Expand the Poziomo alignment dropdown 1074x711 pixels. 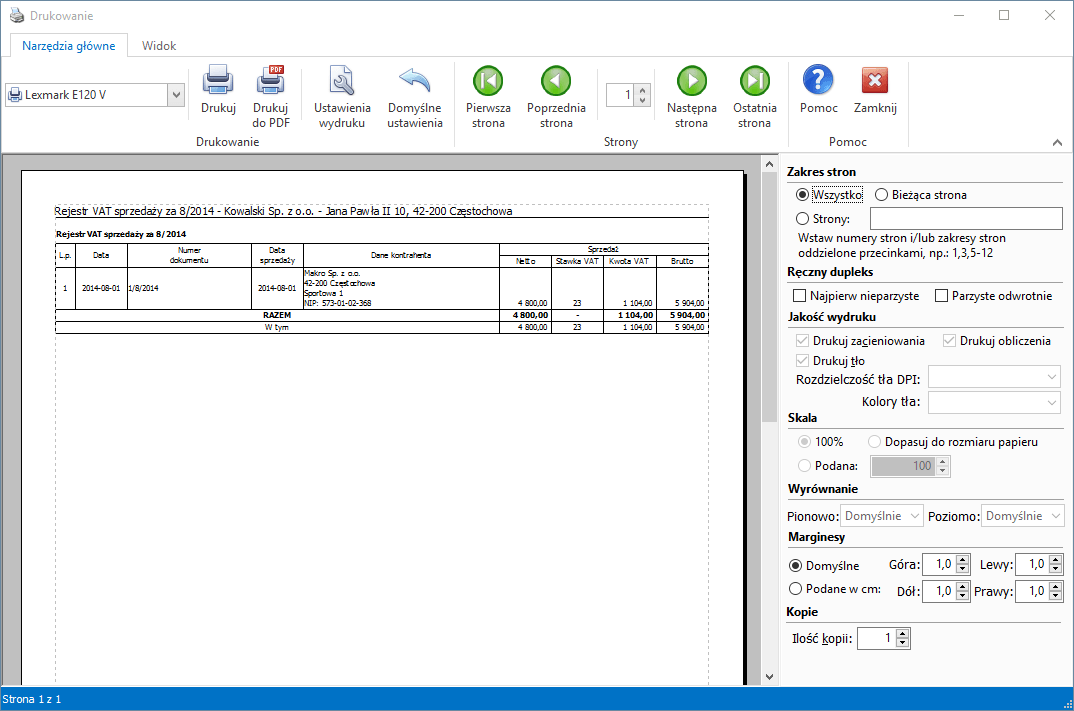1023,516
